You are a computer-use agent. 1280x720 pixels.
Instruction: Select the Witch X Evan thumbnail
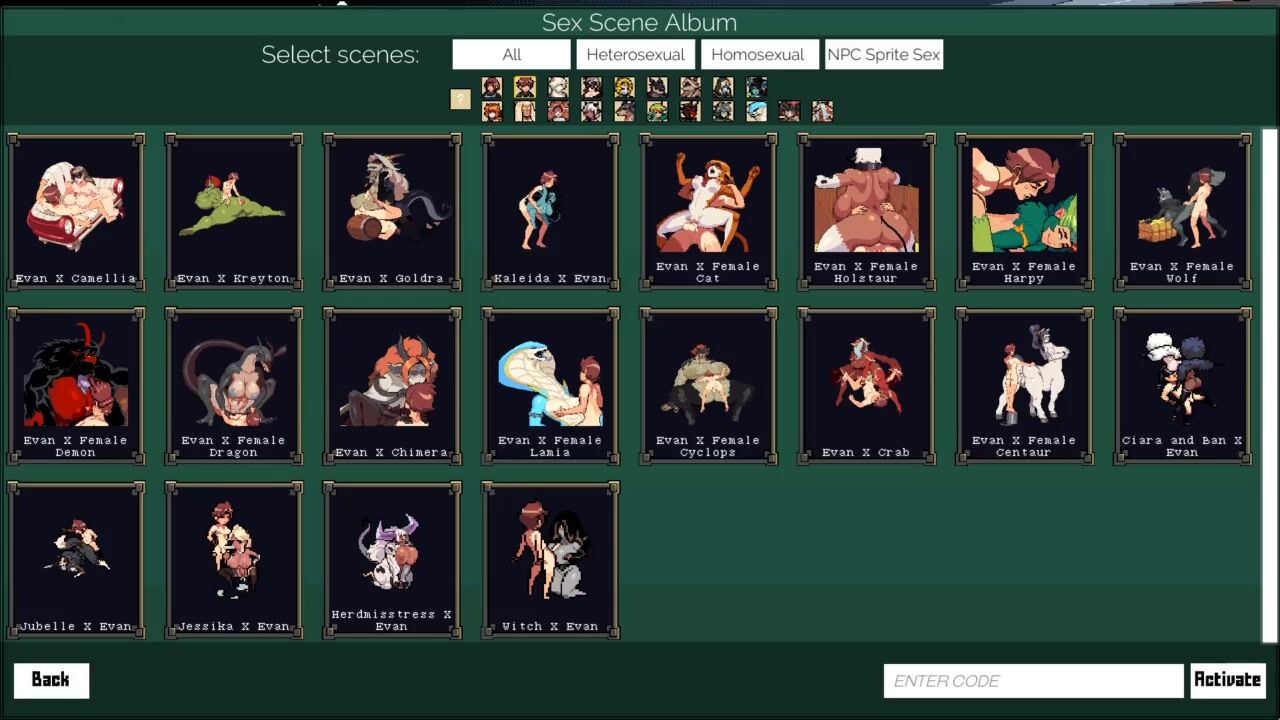coord(550,560)
